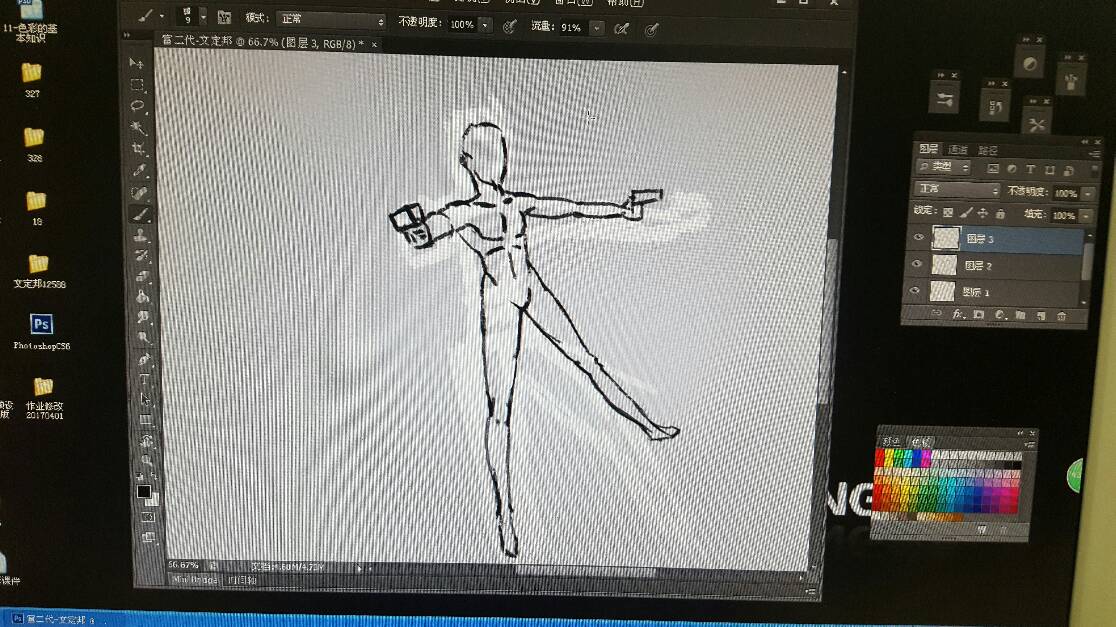Image resolution: width=1116 pixels, height=627 pixels.
Task: Select the Healing Brush tool
Action: 140,193
